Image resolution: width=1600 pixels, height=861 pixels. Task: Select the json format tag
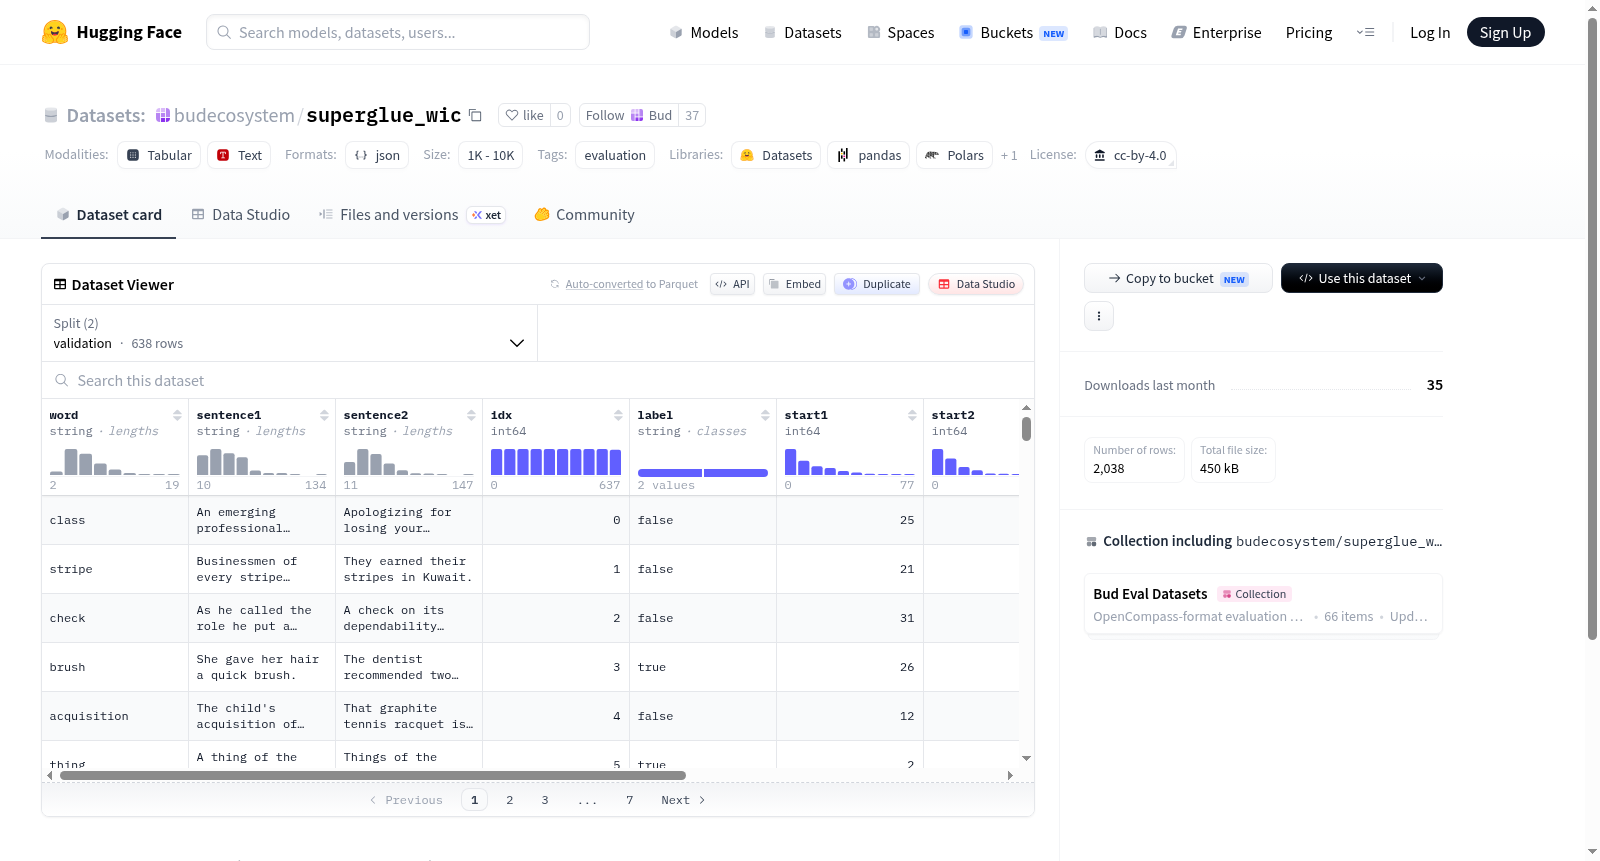point(377,155)
